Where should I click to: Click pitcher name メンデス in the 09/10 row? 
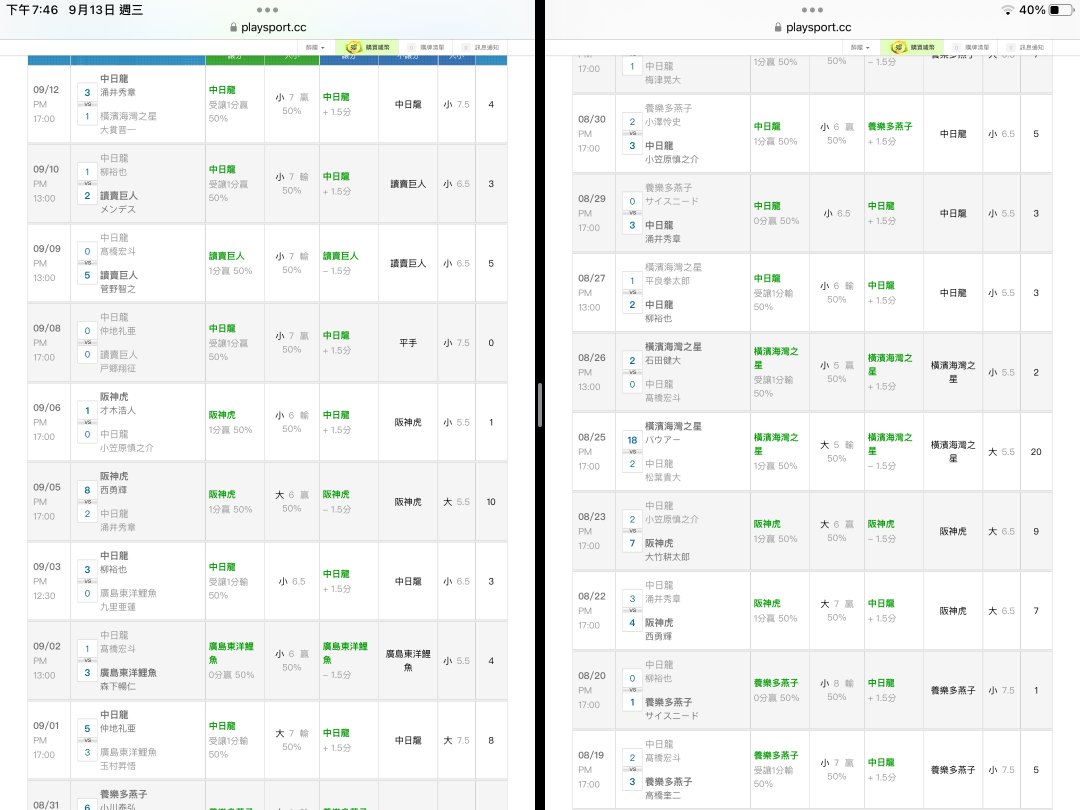click(x=118, y=209)
